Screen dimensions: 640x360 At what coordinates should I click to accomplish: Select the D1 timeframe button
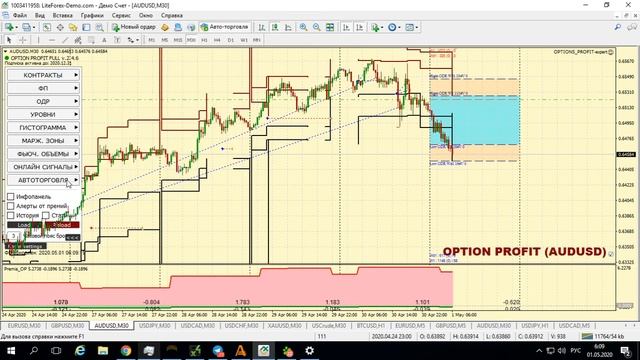coord(231,40)
